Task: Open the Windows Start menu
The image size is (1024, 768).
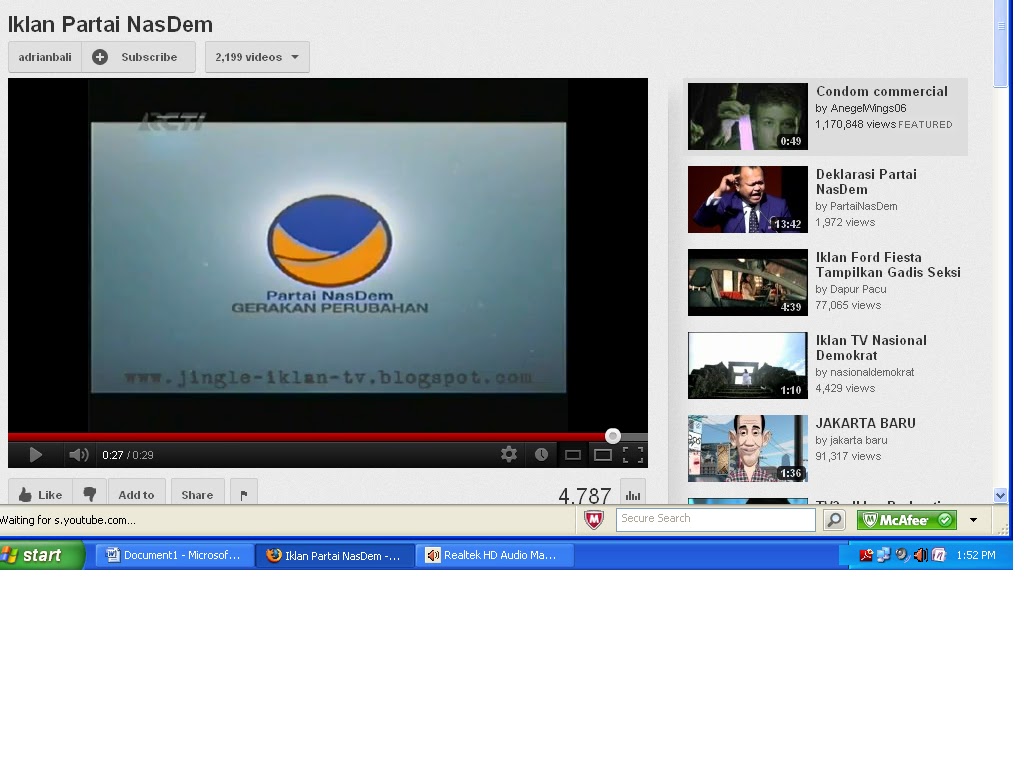Action: pyautogui.click(x=41, y=555)
